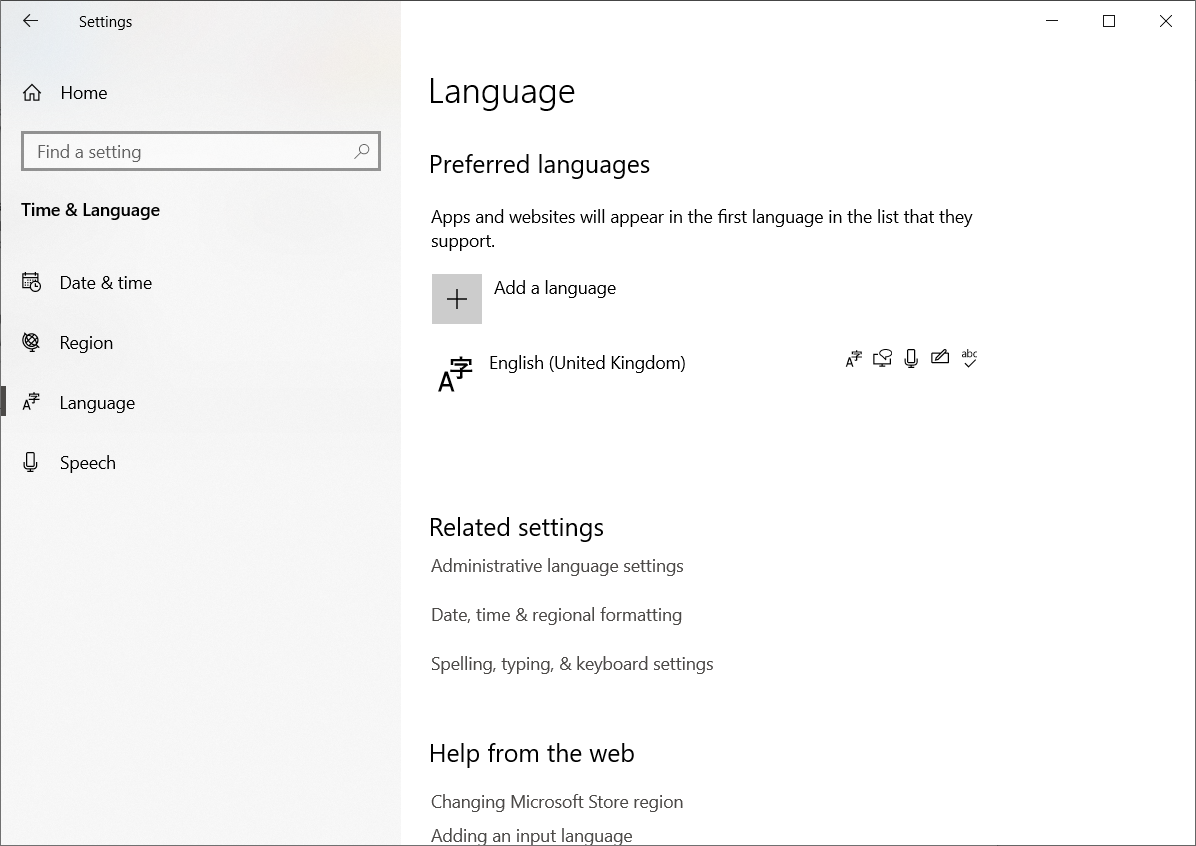Click the Date & time calendar icon
Viewport: 1196px width, 846px height.
pos(31,282)
